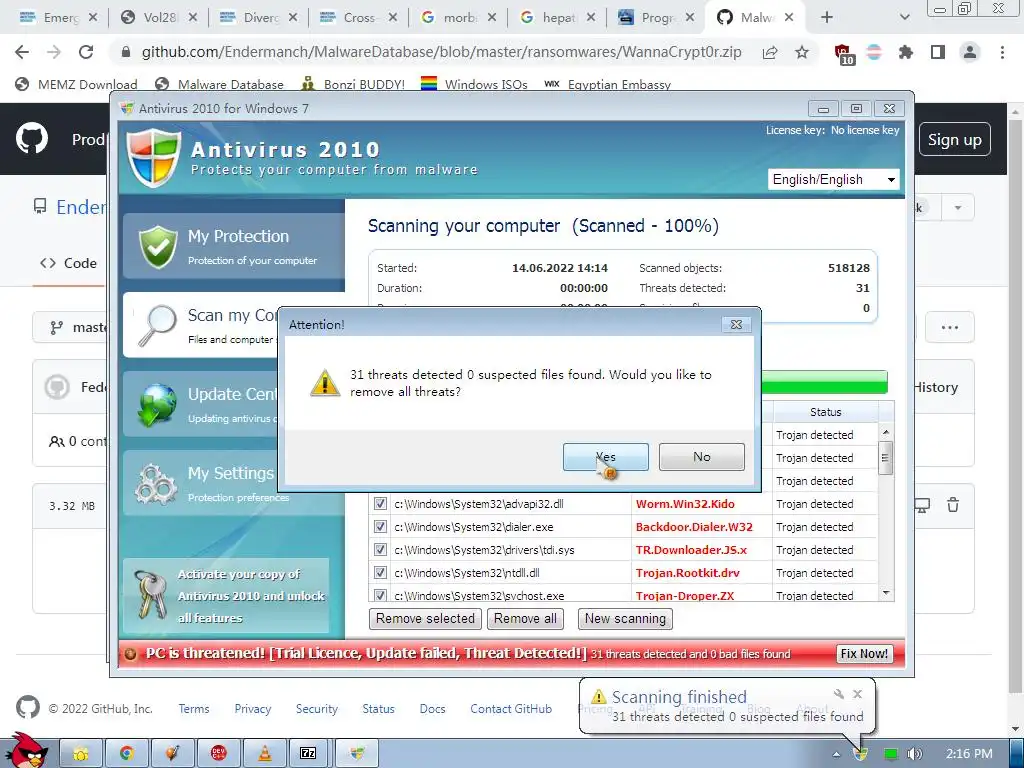Switch to the Vol28 tab
The height and width of the screenshot is (768, 1024).
(159, 18)
